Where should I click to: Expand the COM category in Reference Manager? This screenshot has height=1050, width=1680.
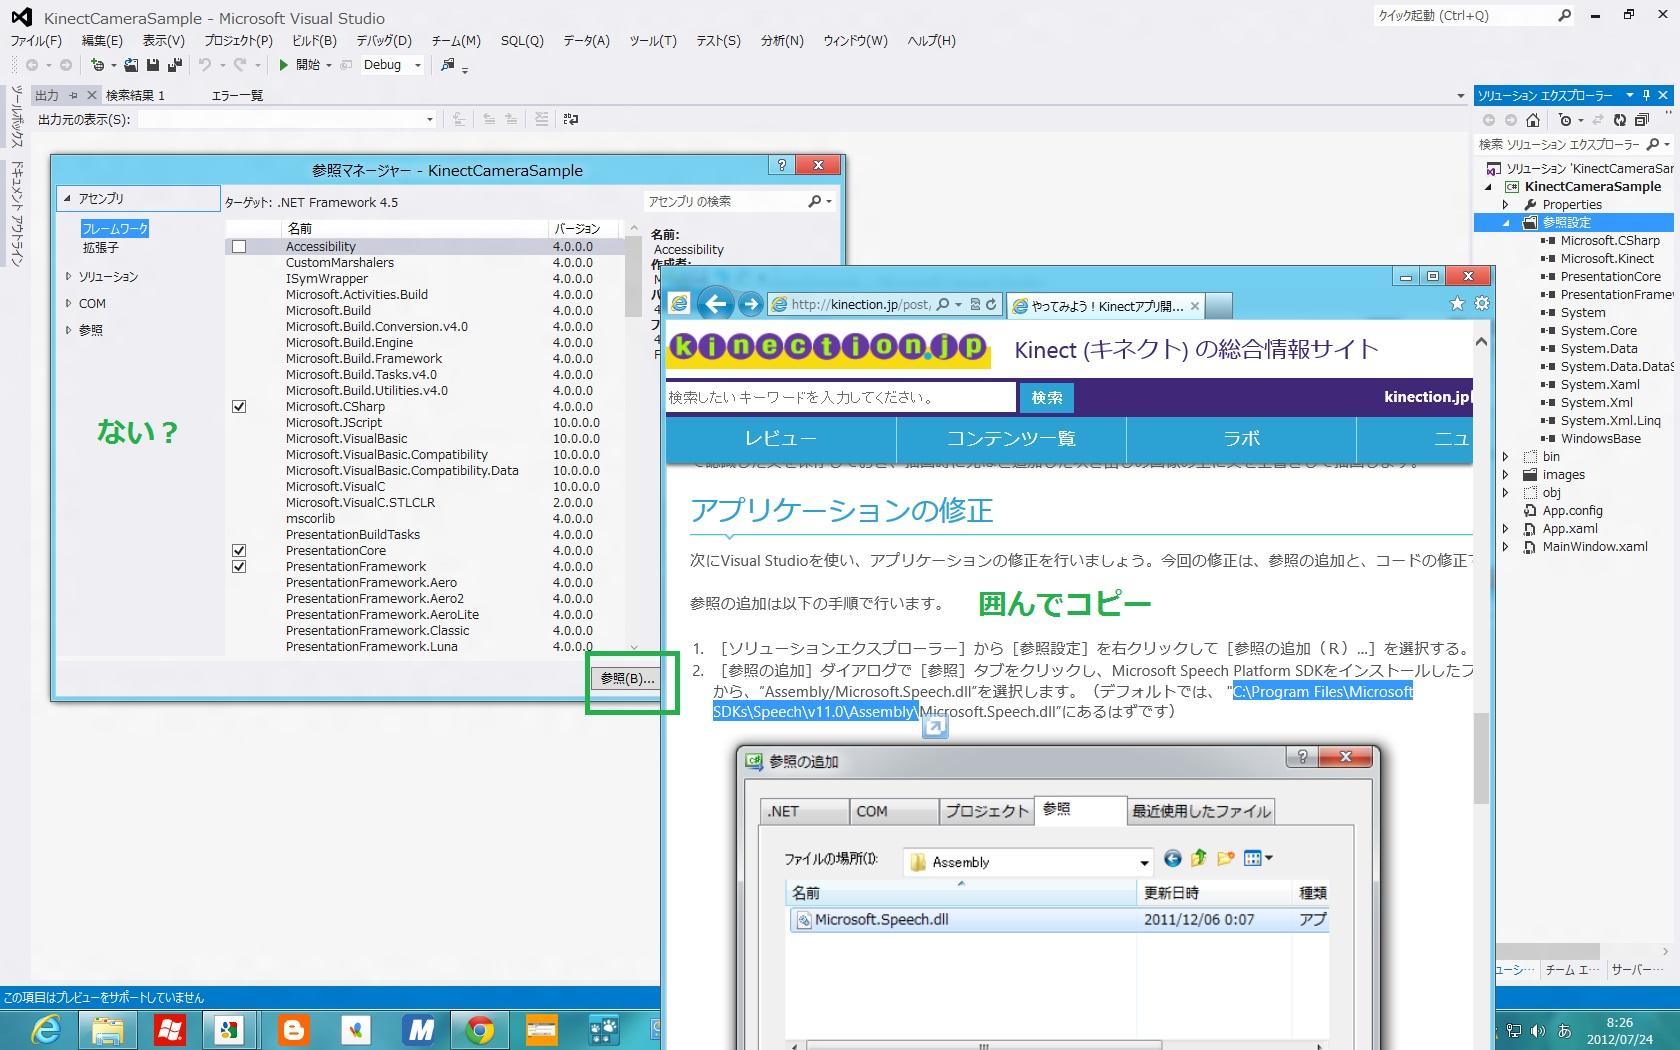coord(68,303)
